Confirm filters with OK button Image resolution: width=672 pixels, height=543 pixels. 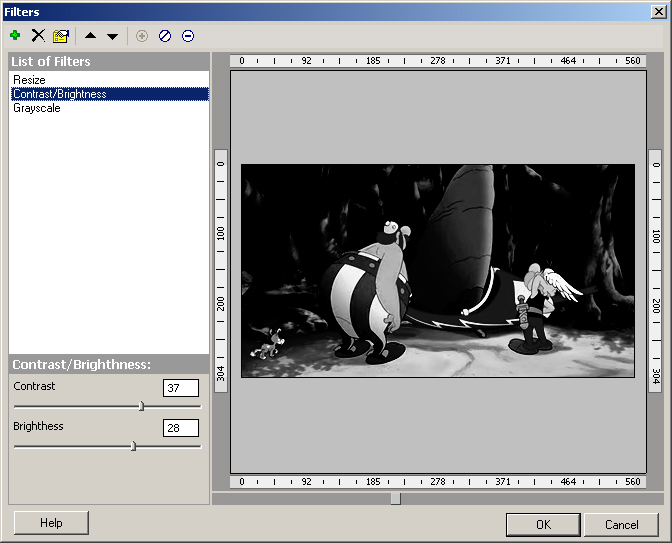point(543,525)
